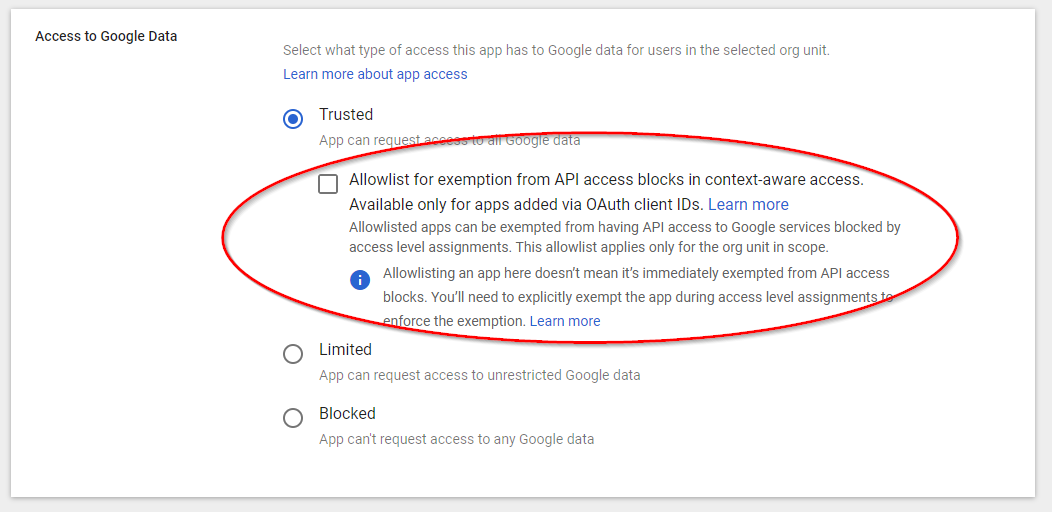
Task: Select the Trusted radio button
Action: [x=293, y=119]
